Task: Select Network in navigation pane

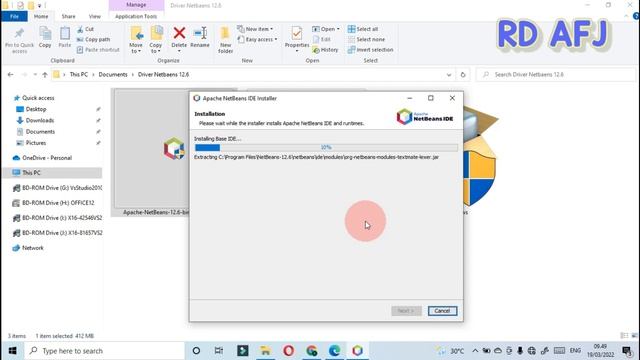Action: coord(33,248)
